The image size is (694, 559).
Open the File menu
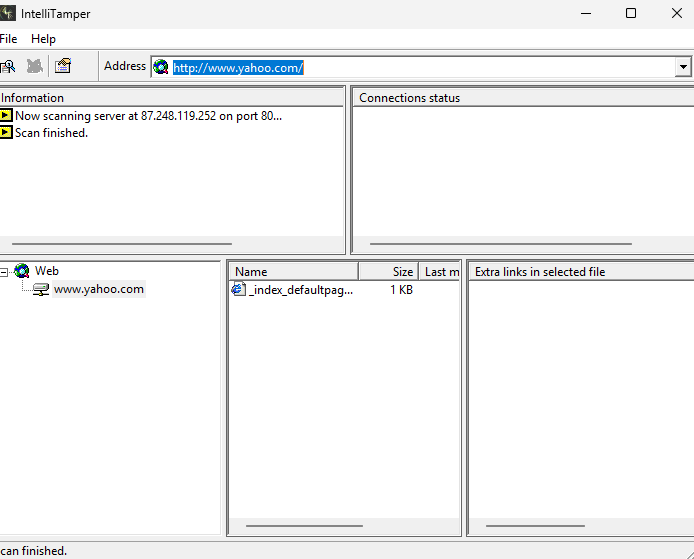point(8,39)
